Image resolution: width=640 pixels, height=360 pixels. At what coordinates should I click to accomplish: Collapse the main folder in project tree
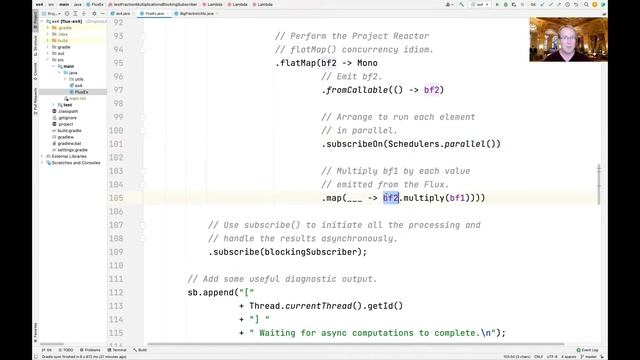click(x=53, y=66)
